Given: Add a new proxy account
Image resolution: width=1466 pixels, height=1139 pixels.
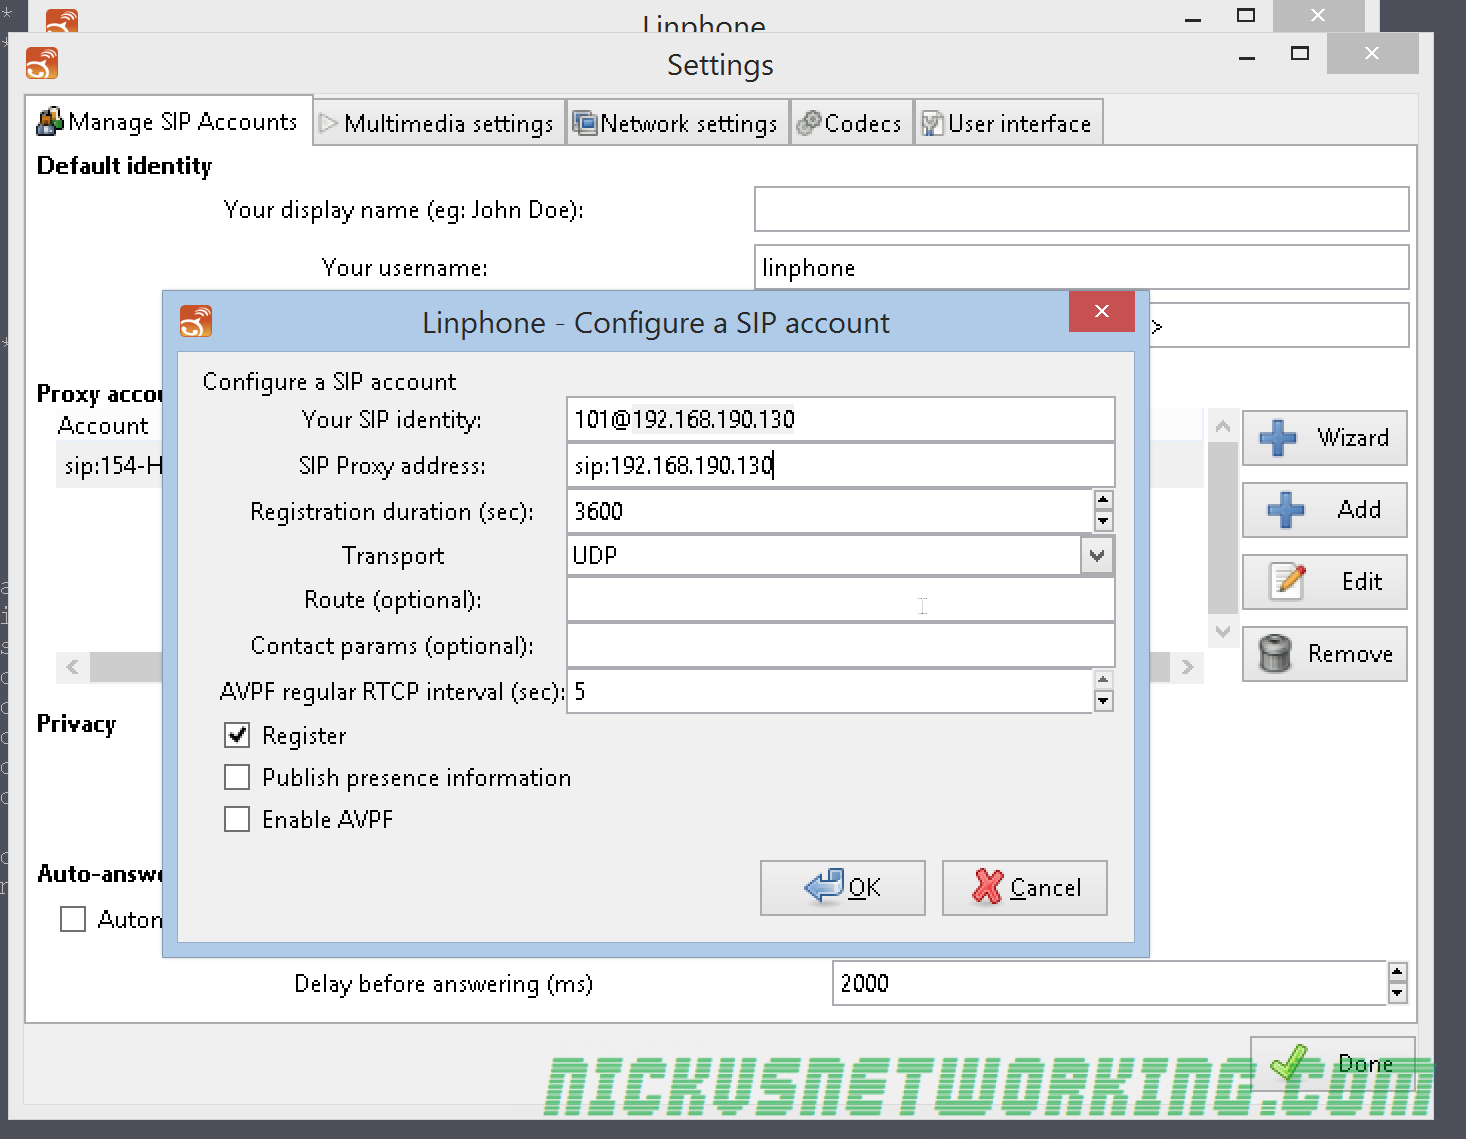Looking at the screenshot, I should coord(1325,510).
